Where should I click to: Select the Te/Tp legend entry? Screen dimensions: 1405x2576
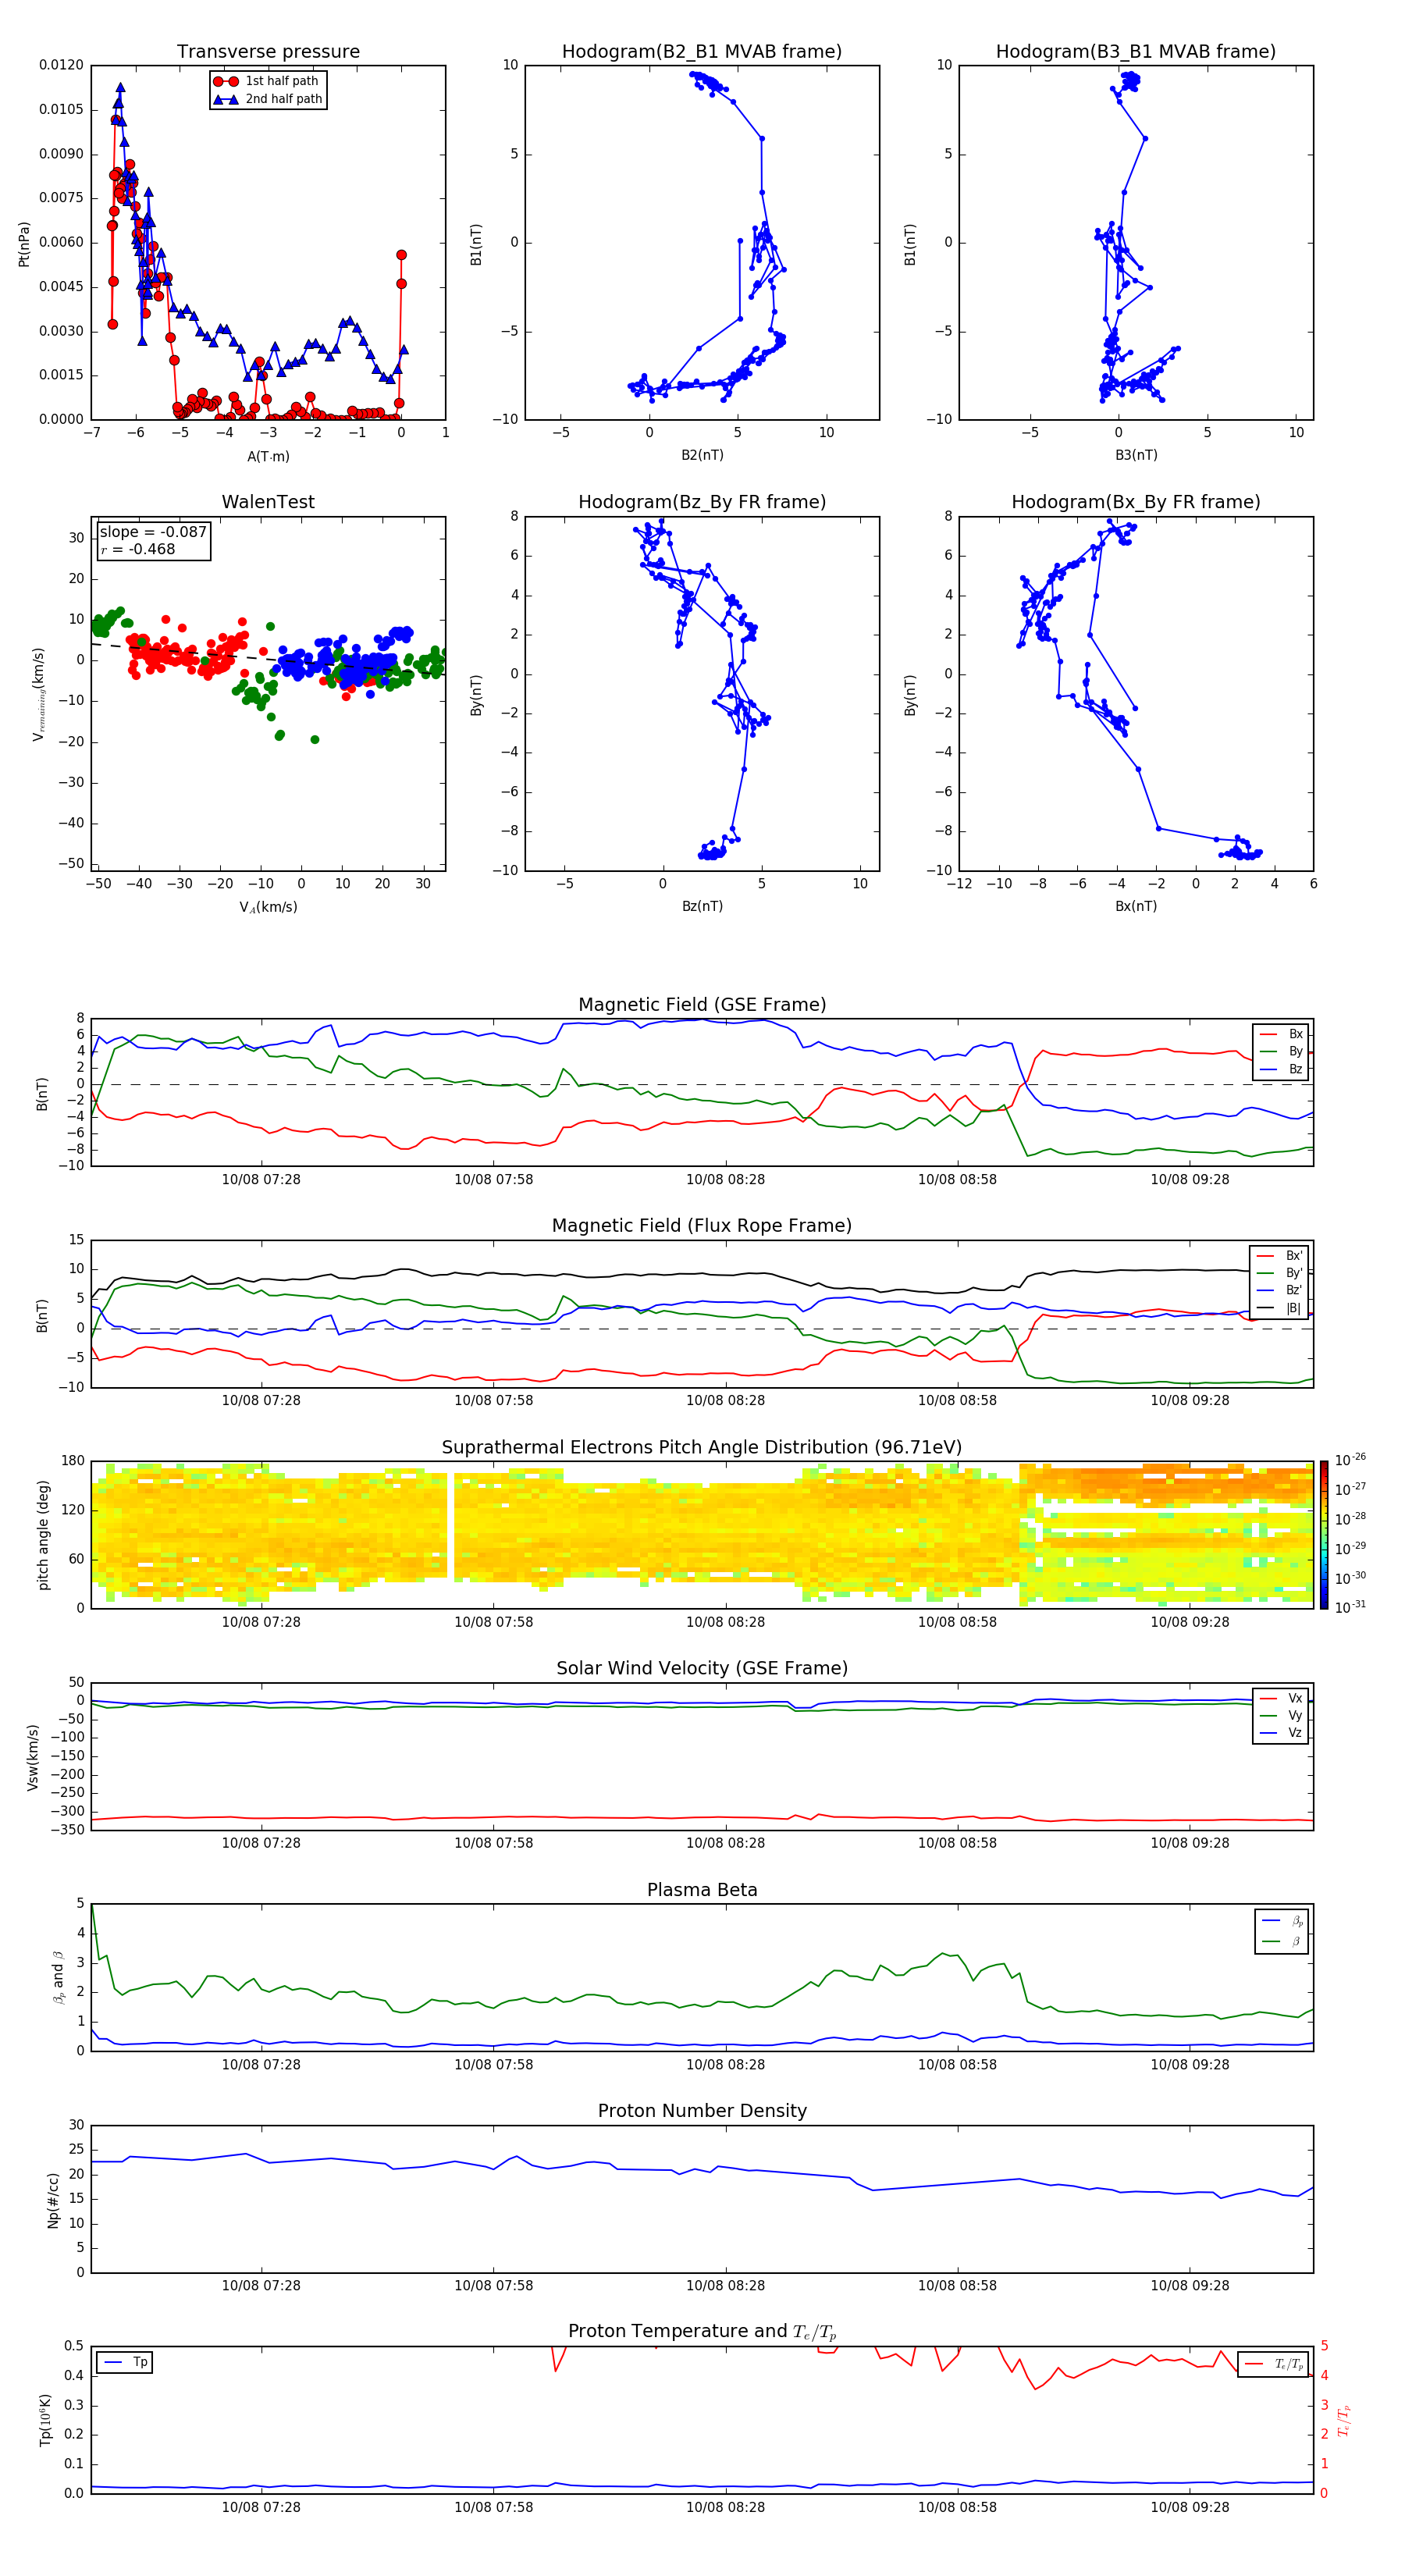1275,2364
